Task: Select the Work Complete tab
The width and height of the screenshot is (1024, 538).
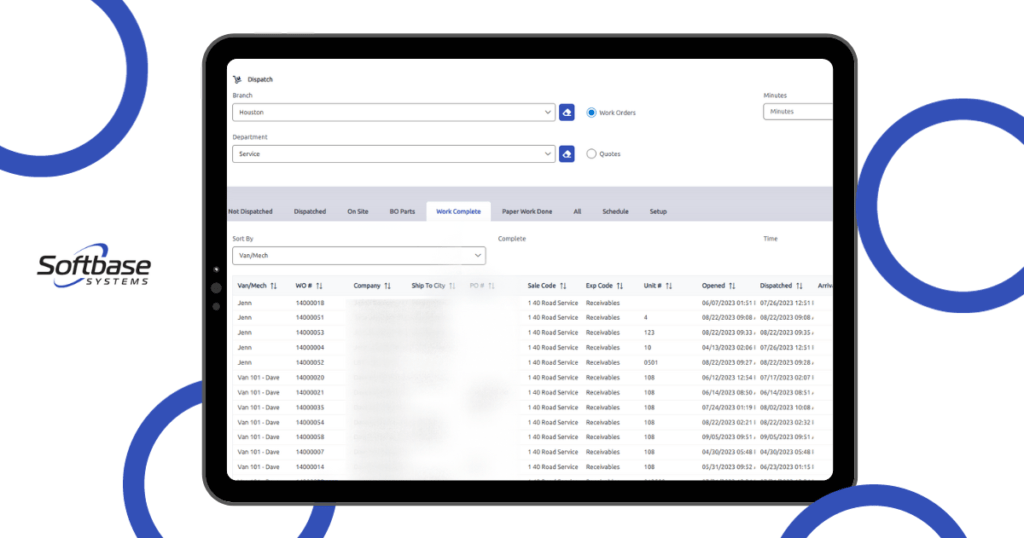Action: [458, 212]
